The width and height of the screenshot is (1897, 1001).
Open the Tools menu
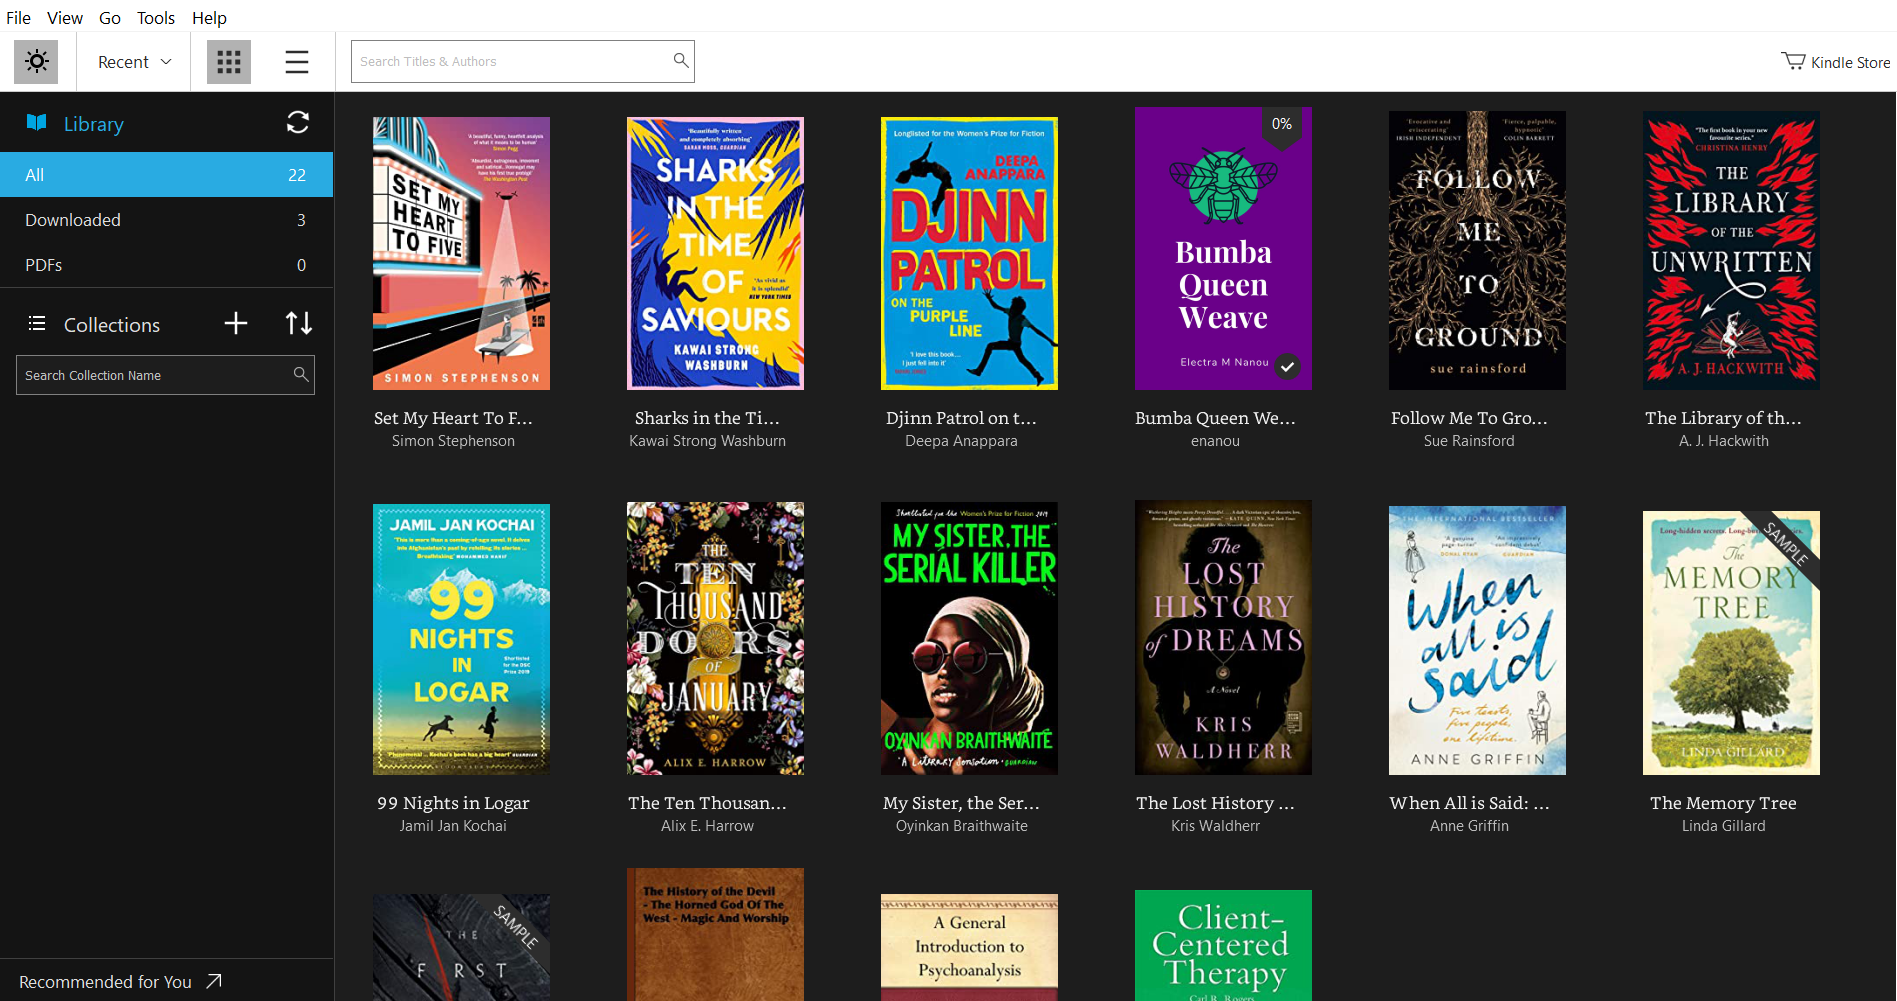pyautogui.click(x=155, y=18)
